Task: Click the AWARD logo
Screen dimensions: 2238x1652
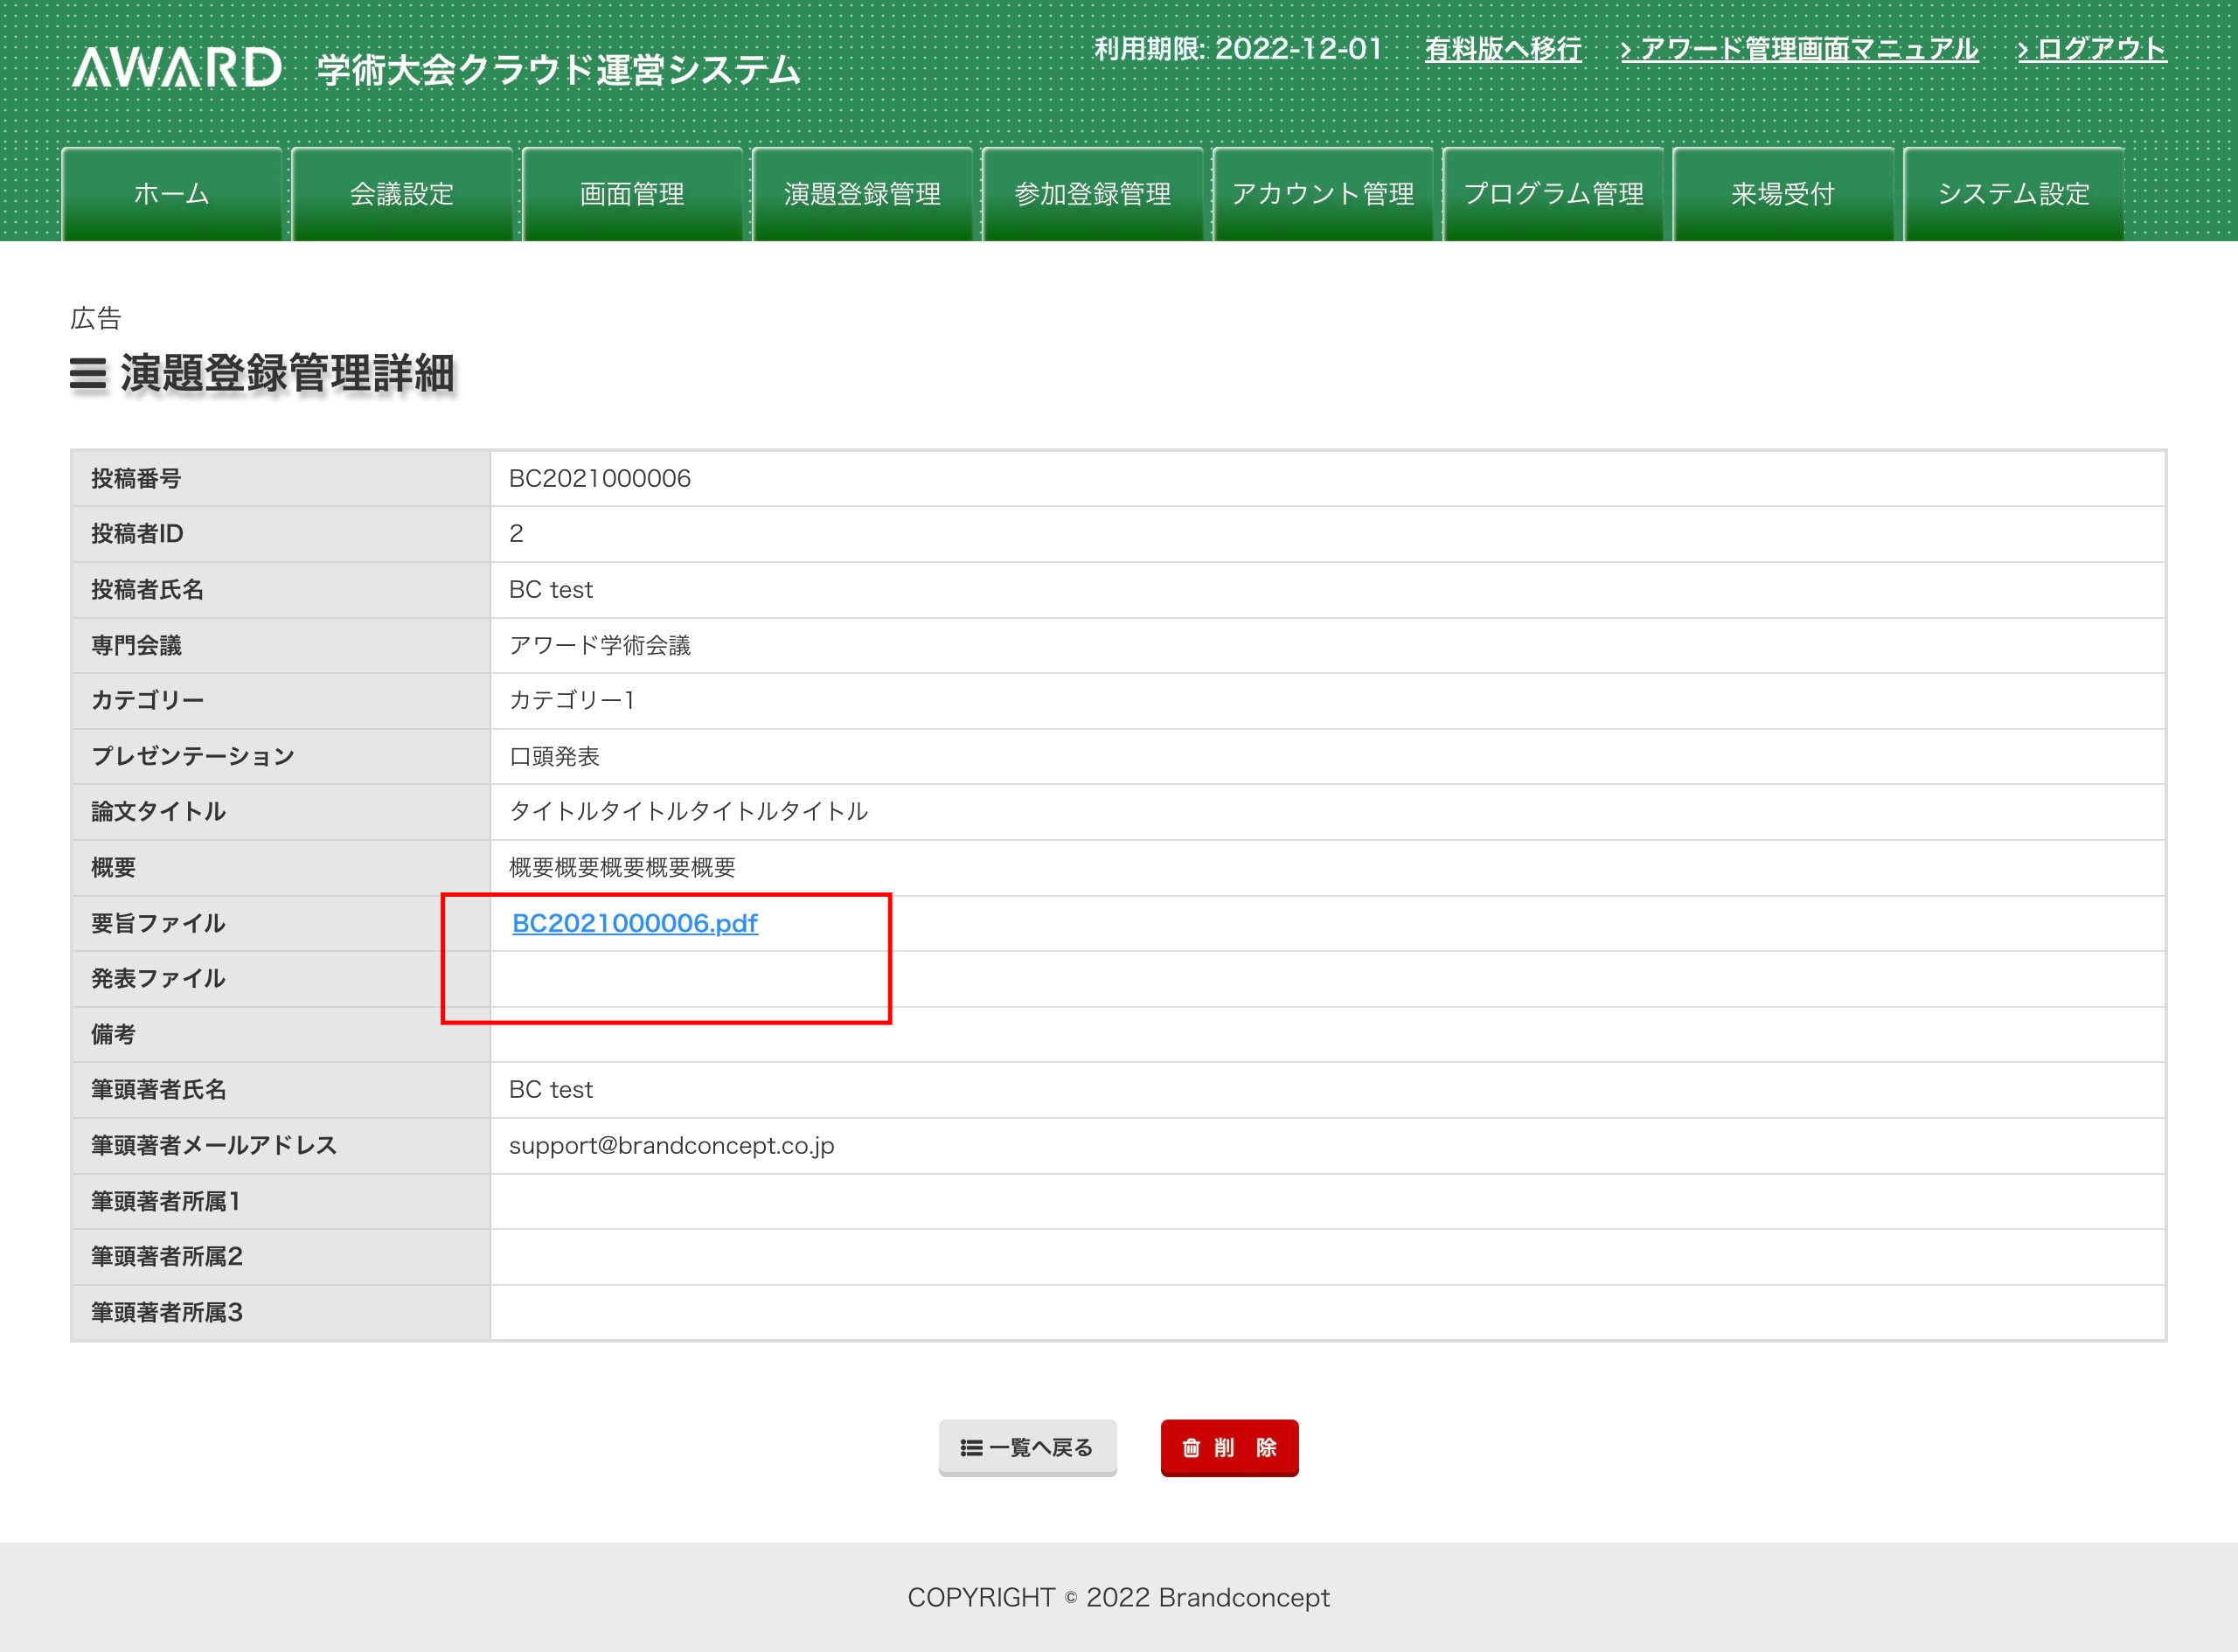Action: pos(177,68)
